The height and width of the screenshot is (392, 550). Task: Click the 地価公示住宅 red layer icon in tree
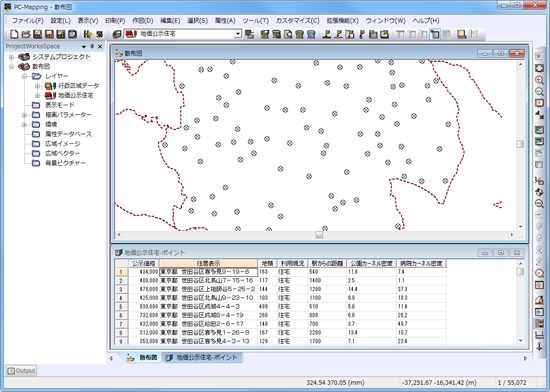(50, 95)
